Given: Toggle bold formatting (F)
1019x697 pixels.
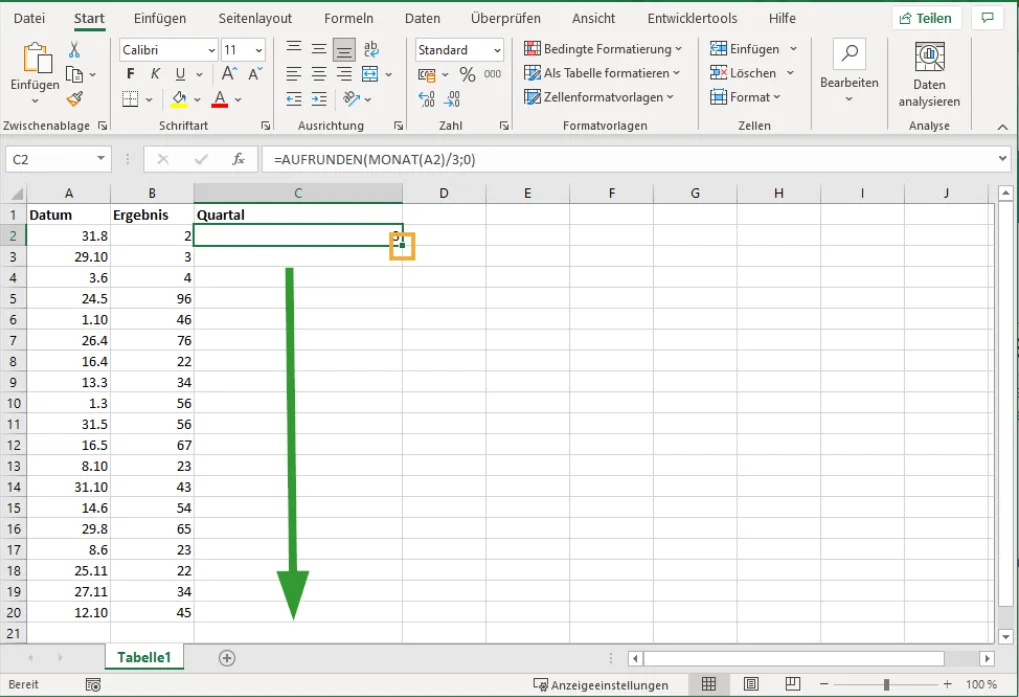Looking at the screenshot, I should pyautogui.click(x=131, y=74).
